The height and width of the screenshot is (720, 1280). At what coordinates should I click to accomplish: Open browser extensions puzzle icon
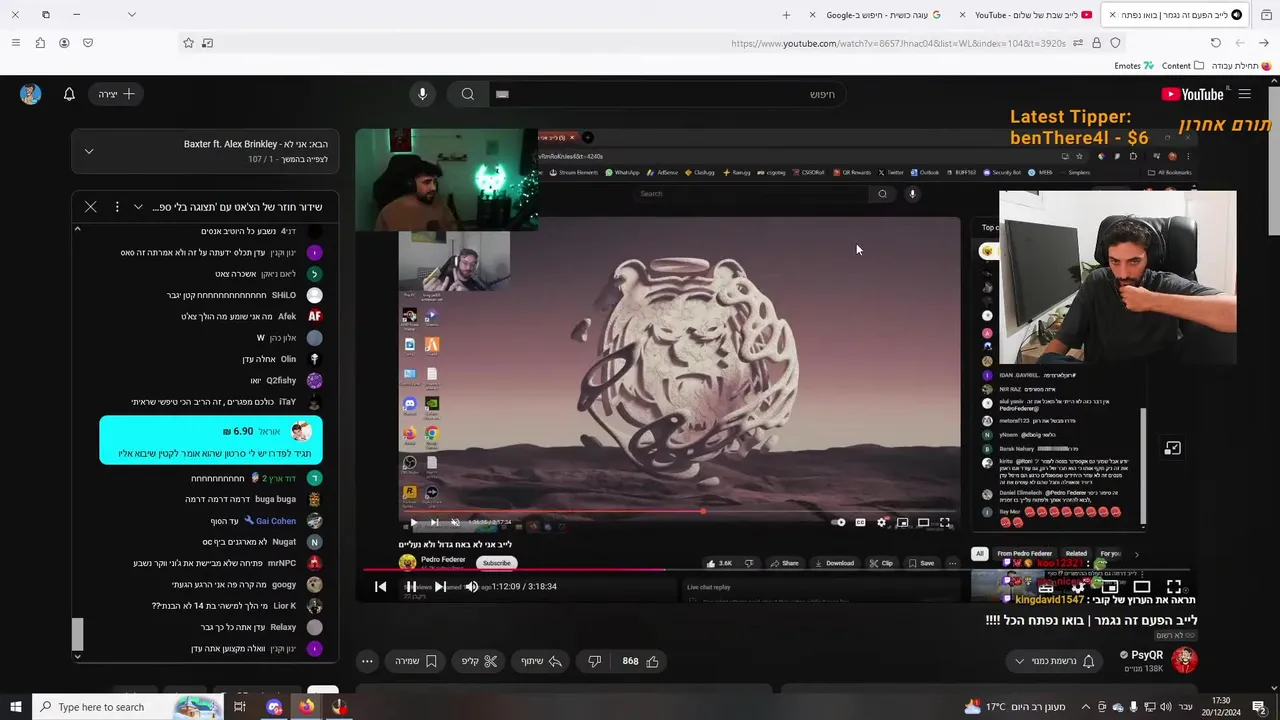tap(40, 43)
